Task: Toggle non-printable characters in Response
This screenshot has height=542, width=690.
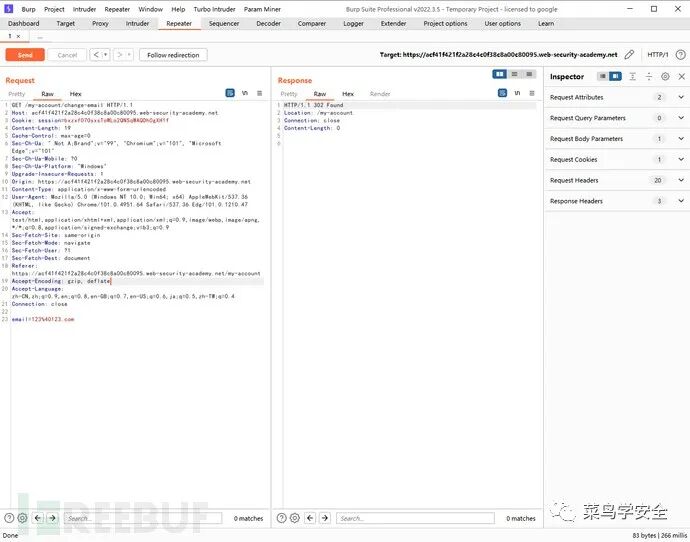Action: click(518, 93)
